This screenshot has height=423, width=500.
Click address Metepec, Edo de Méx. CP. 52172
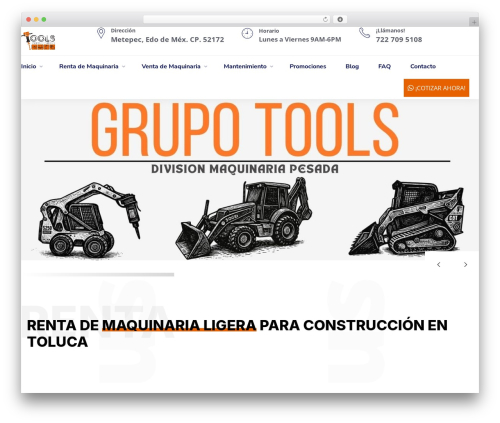pos(167,40)
